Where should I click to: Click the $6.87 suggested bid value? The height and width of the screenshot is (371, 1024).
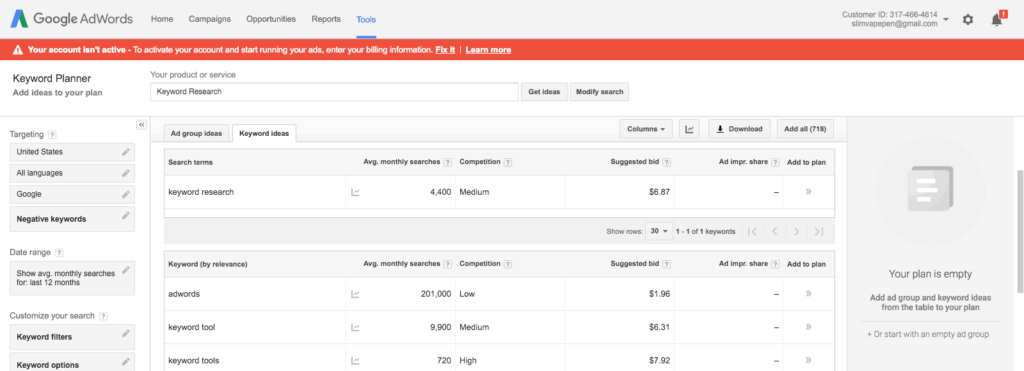pyautogui.click(x=659, y=192)
